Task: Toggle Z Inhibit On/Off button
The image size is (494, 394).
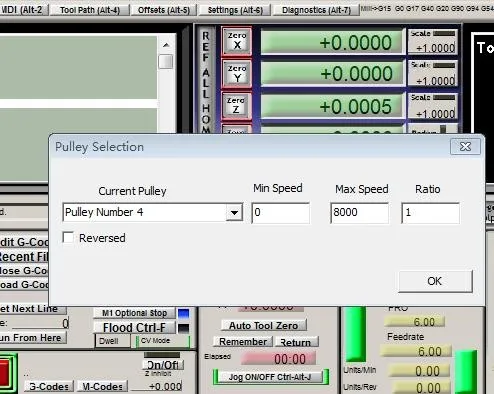Action: [163, 365]
